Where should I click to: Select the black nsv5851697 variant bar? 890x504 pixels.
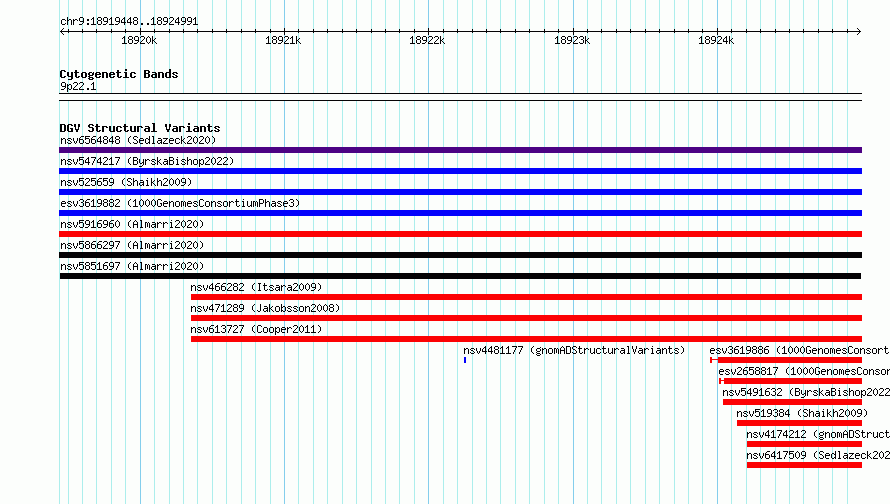460,276
